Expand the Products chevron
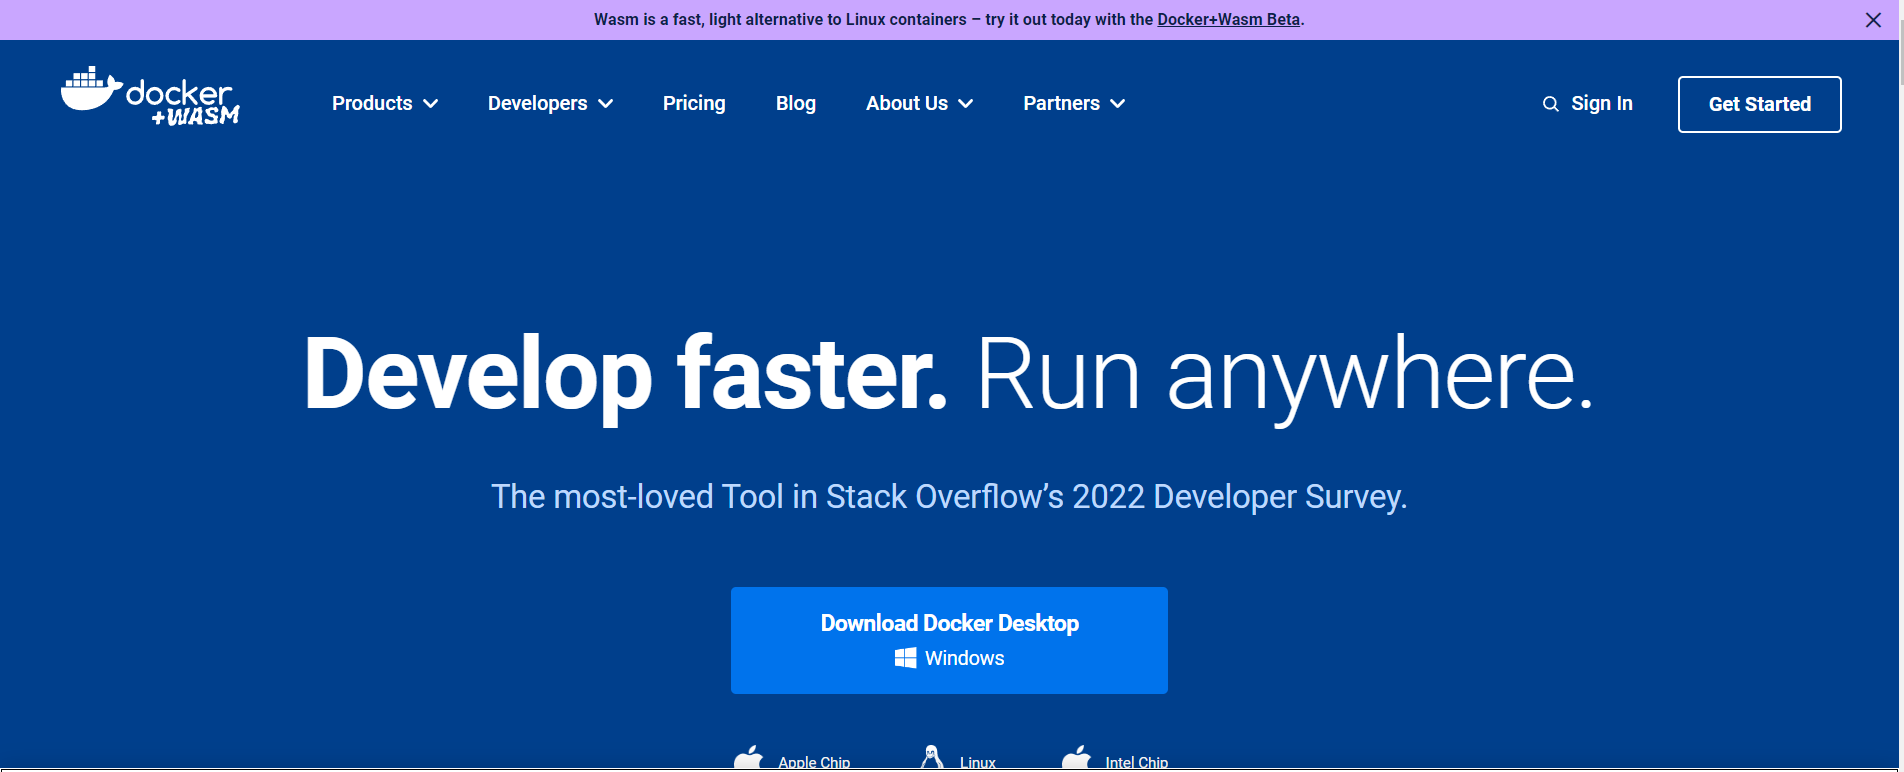This screenshot has height=772, width=1904. tap(431, 104)
